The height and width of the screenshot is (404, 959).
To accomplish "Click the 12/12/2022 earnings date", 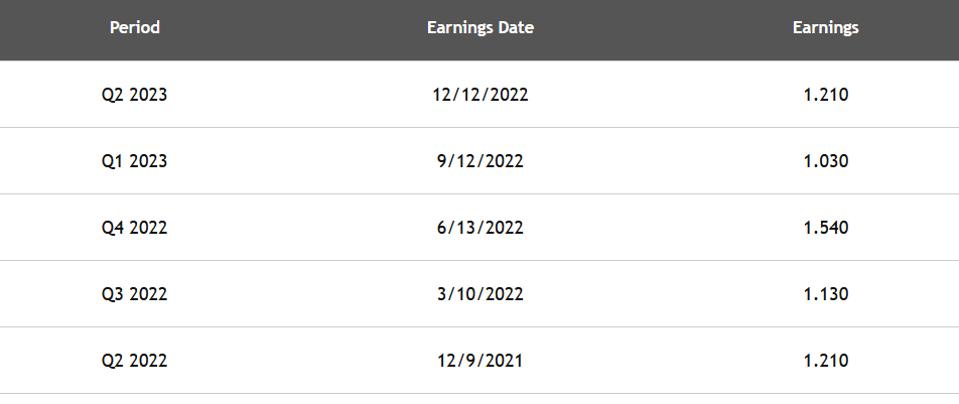I will tap(480, 95).
